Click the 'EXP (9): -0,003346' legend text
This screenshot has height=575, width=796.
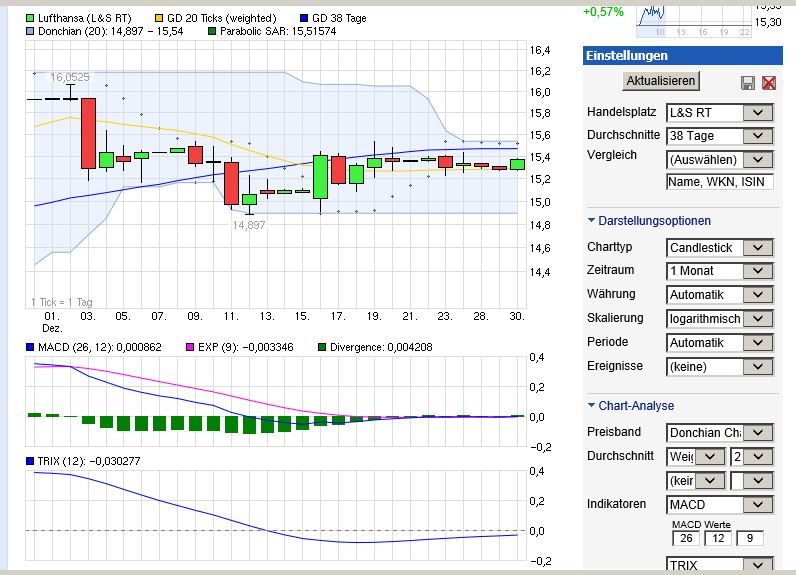pos(245,347)
